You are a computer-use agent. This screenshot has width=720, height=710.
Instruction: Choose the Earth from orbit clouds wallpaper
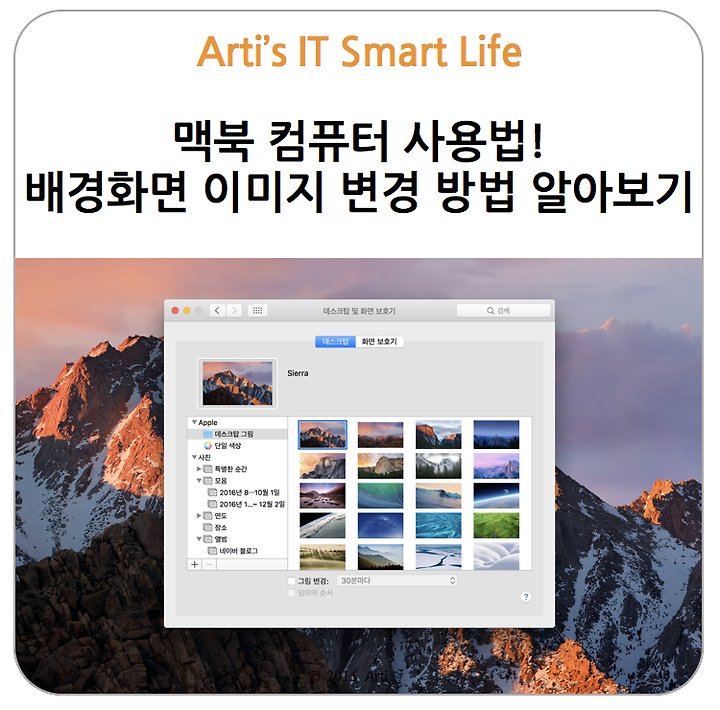tap(322, 525)
